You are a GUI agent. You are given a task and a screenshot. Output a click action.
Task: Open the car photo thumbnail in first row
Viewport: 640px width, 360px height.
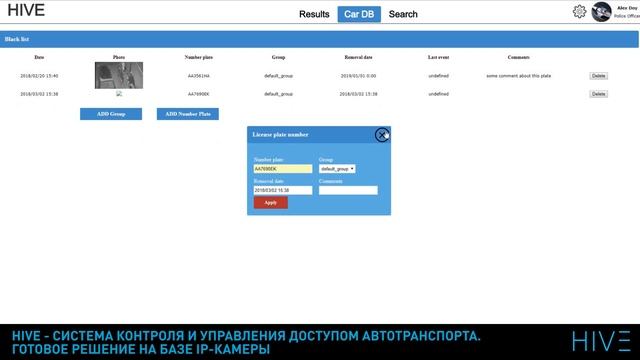[x=119, y=76]
